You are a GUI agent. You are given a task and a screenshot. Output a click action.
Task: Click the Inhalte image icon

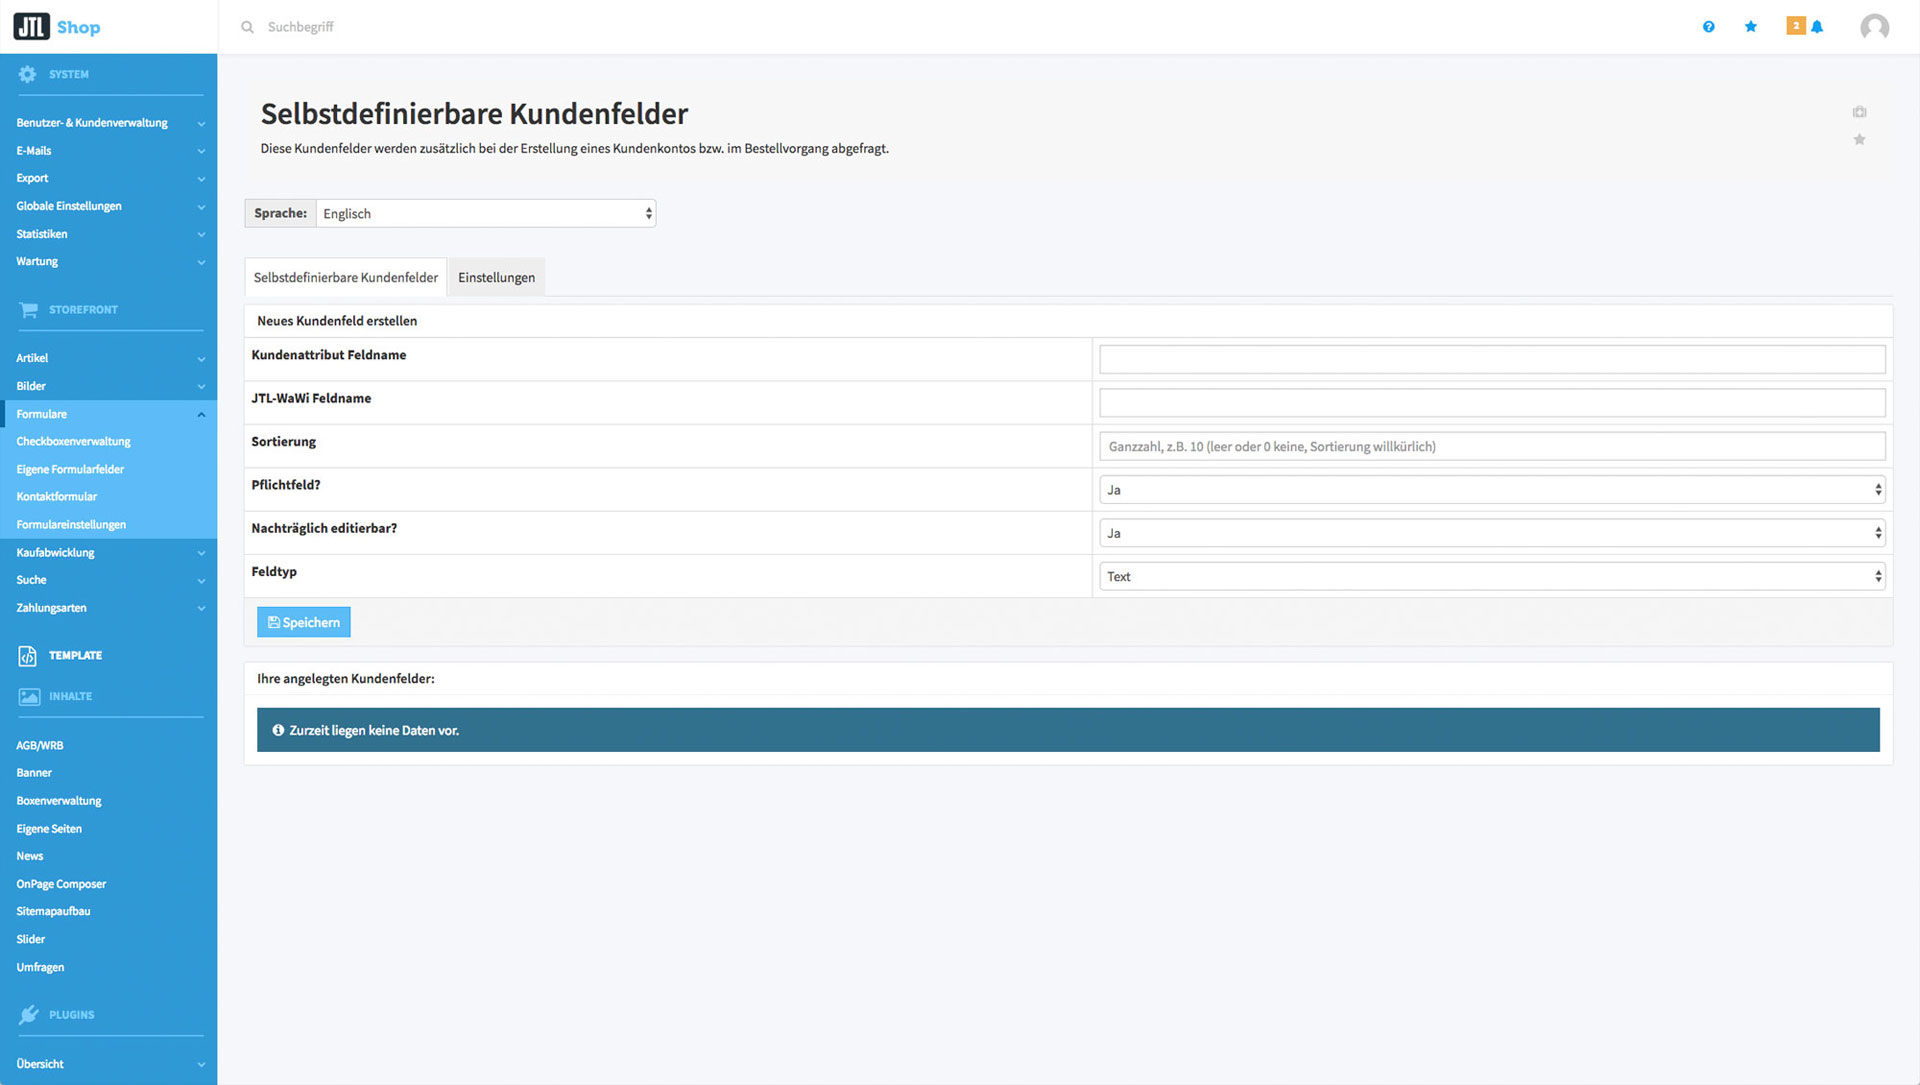coord(29,697)
